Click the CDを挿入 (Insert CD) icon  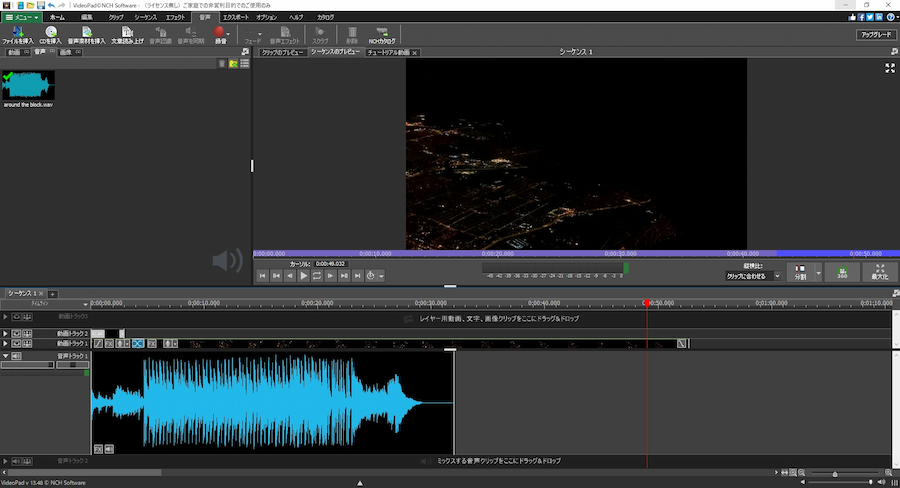pyautogui.click(x=50, y=32)
